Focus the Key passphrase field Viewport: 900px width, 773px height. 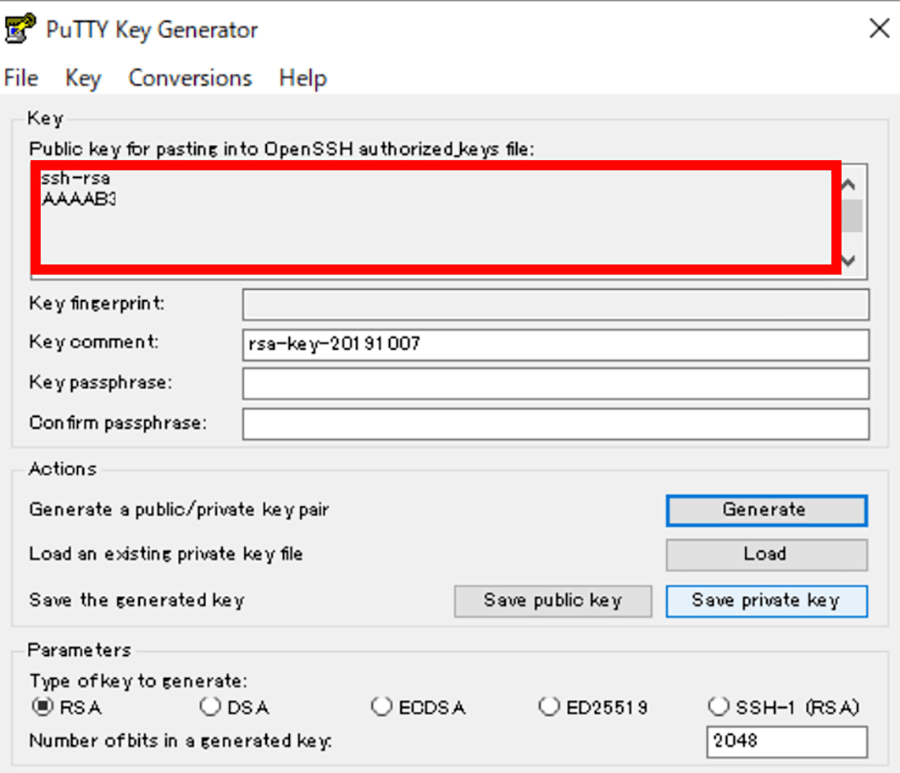[x=556, y=383]
